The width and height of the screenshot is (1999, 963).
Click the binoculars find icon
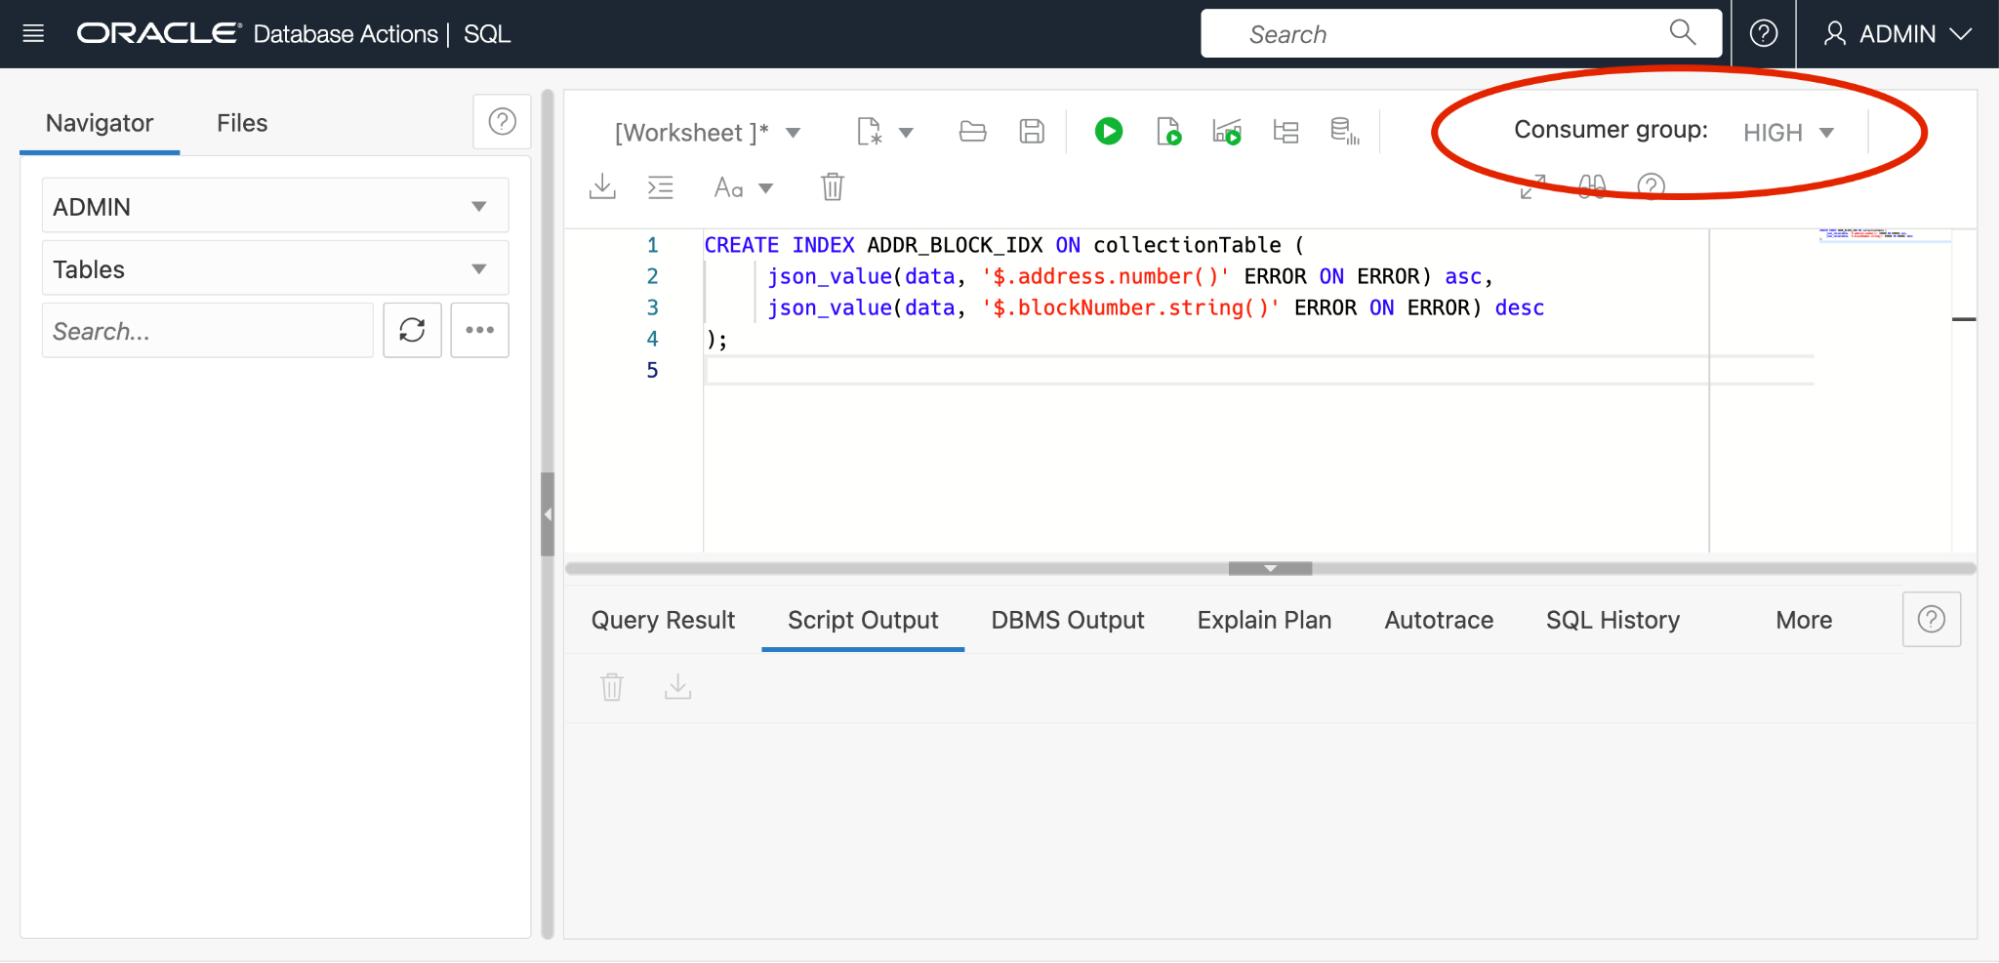[1592, 187]
